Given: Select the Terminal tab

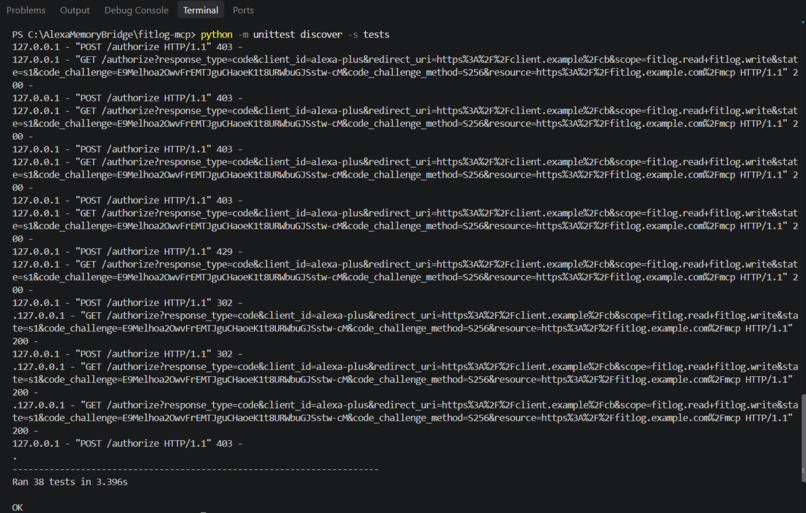Looking at the screenshot, I should tap(200, 10).
